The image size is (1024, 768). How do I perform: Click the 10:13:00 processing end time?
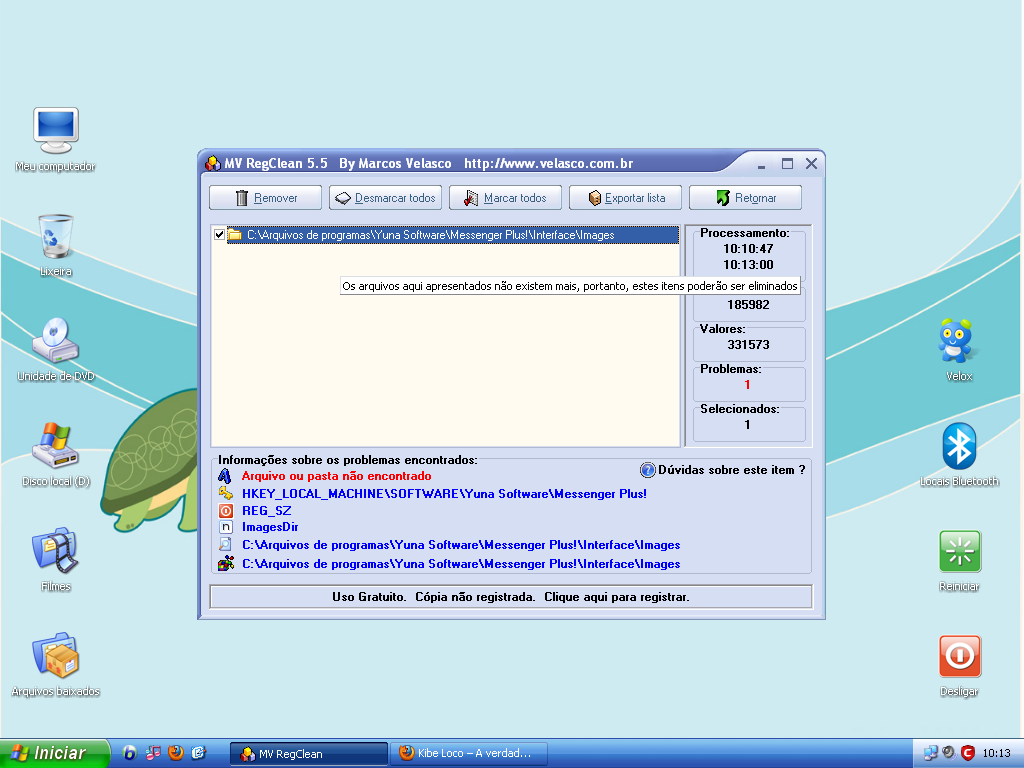point(748,264)
